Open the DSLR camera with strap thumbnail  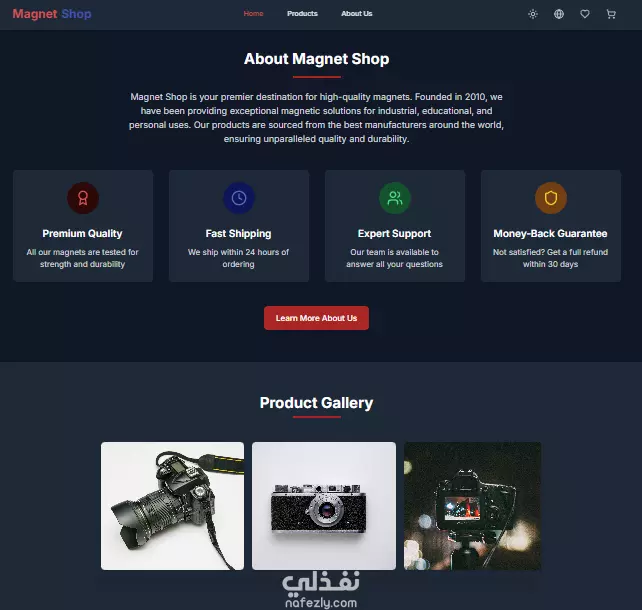(172, 506)
